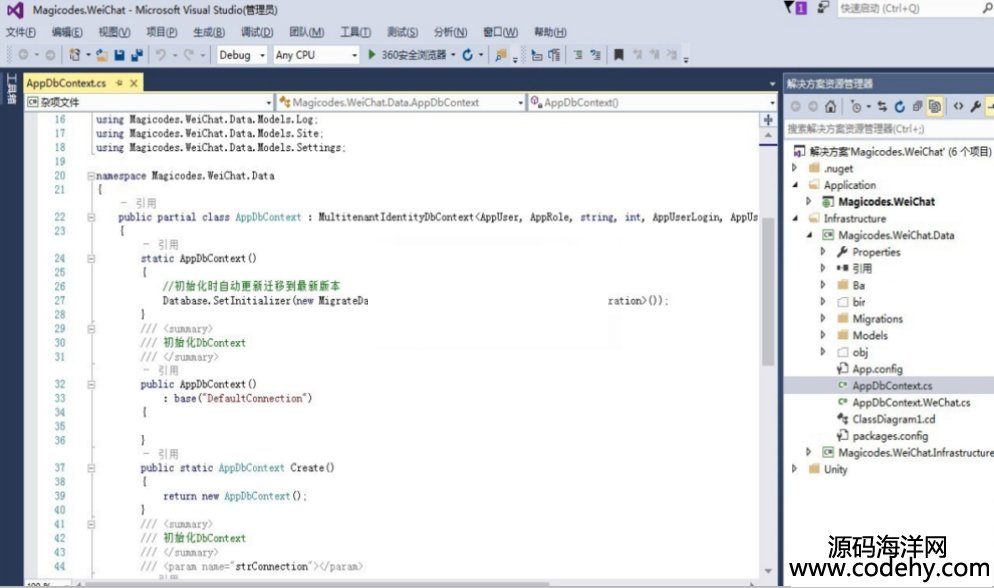The height and width of the screenshot is (588, 994).
Task: Save the current file with the disk icon
Action: point(119,55)
